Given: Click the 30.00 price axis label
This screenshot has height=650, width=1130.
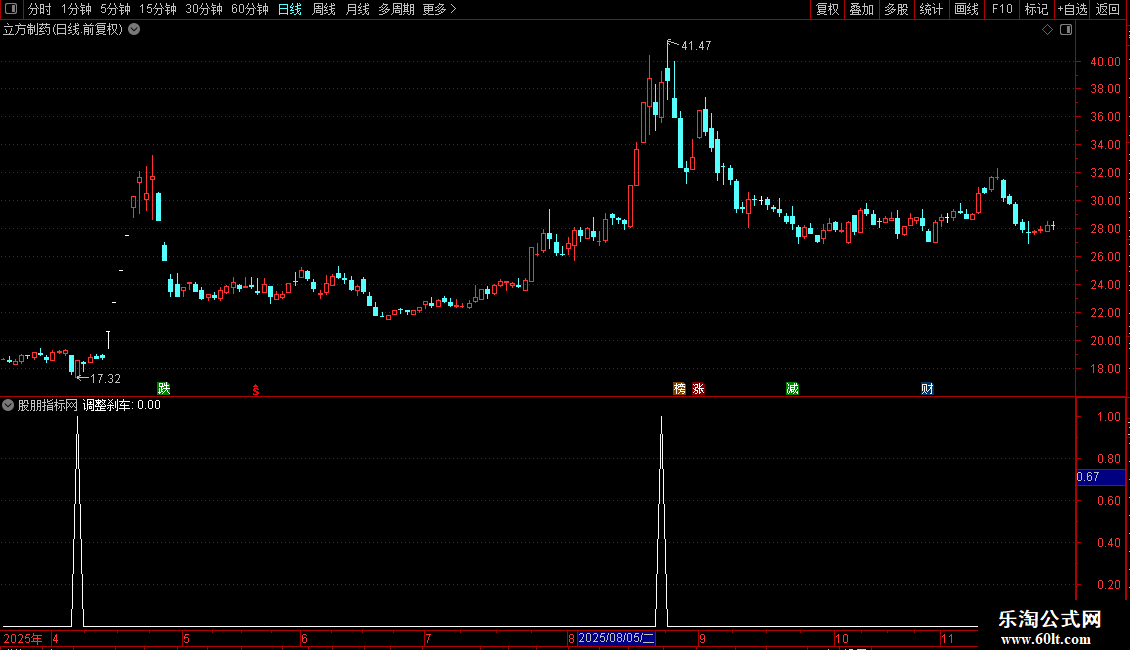Looking at the screenshot, I should 1105,201.
